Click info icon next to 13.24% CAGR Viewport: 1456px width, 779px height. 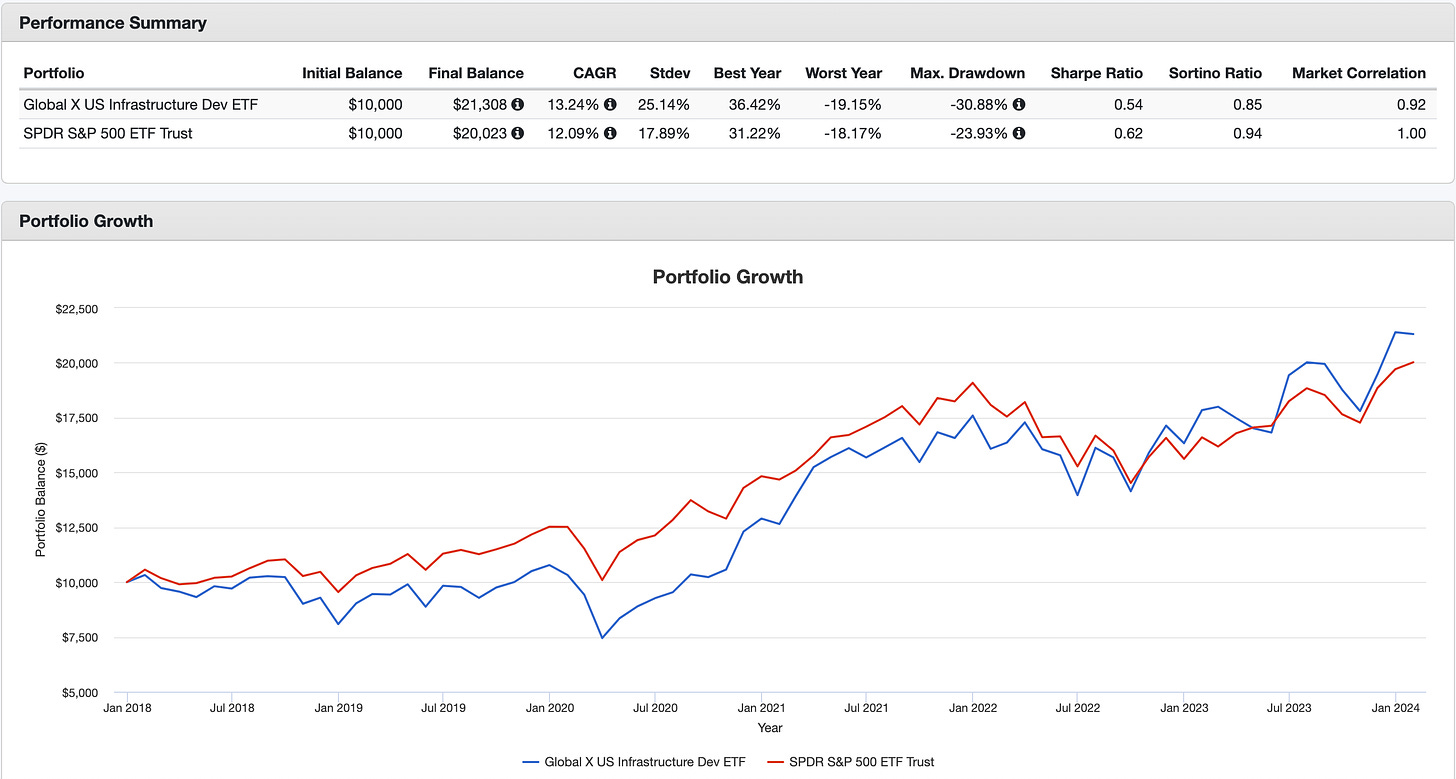(x=610, y=104)
